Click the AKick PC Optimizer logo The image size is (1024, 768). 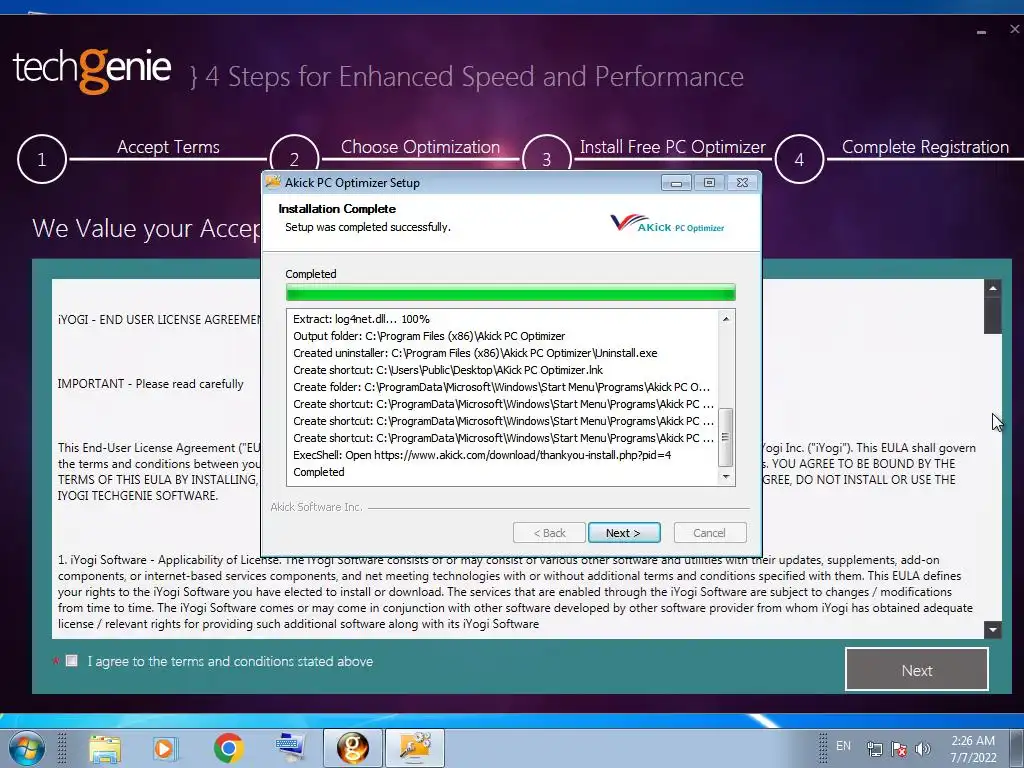(667, 224)
